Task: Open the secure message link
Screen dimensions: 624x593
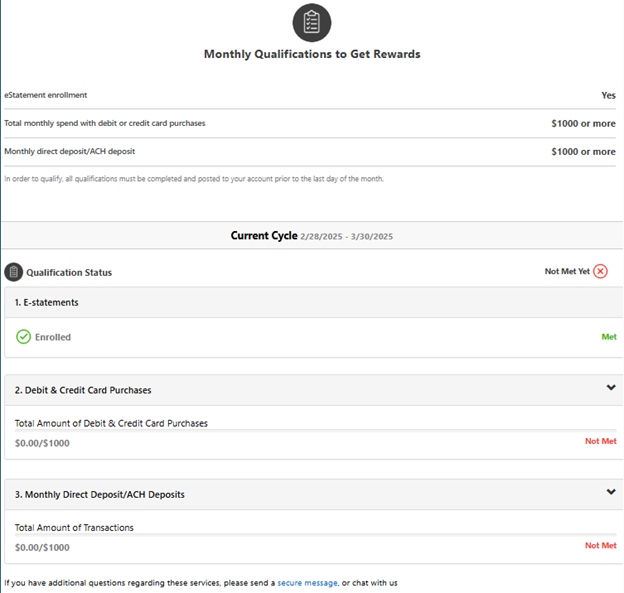Action: 307,582
